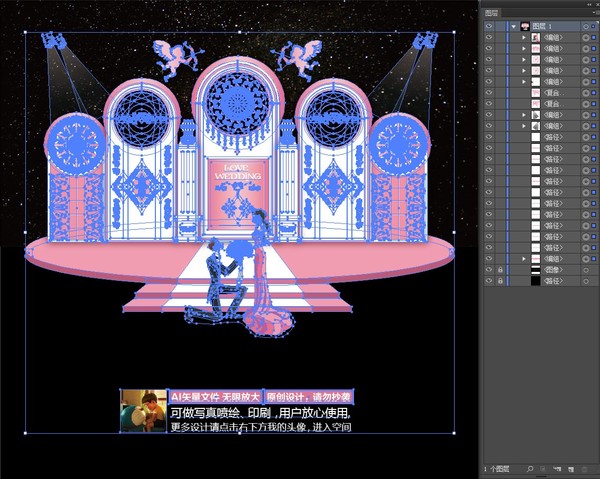
Task: Select the 图层 1 layer name
Action: 542,26
